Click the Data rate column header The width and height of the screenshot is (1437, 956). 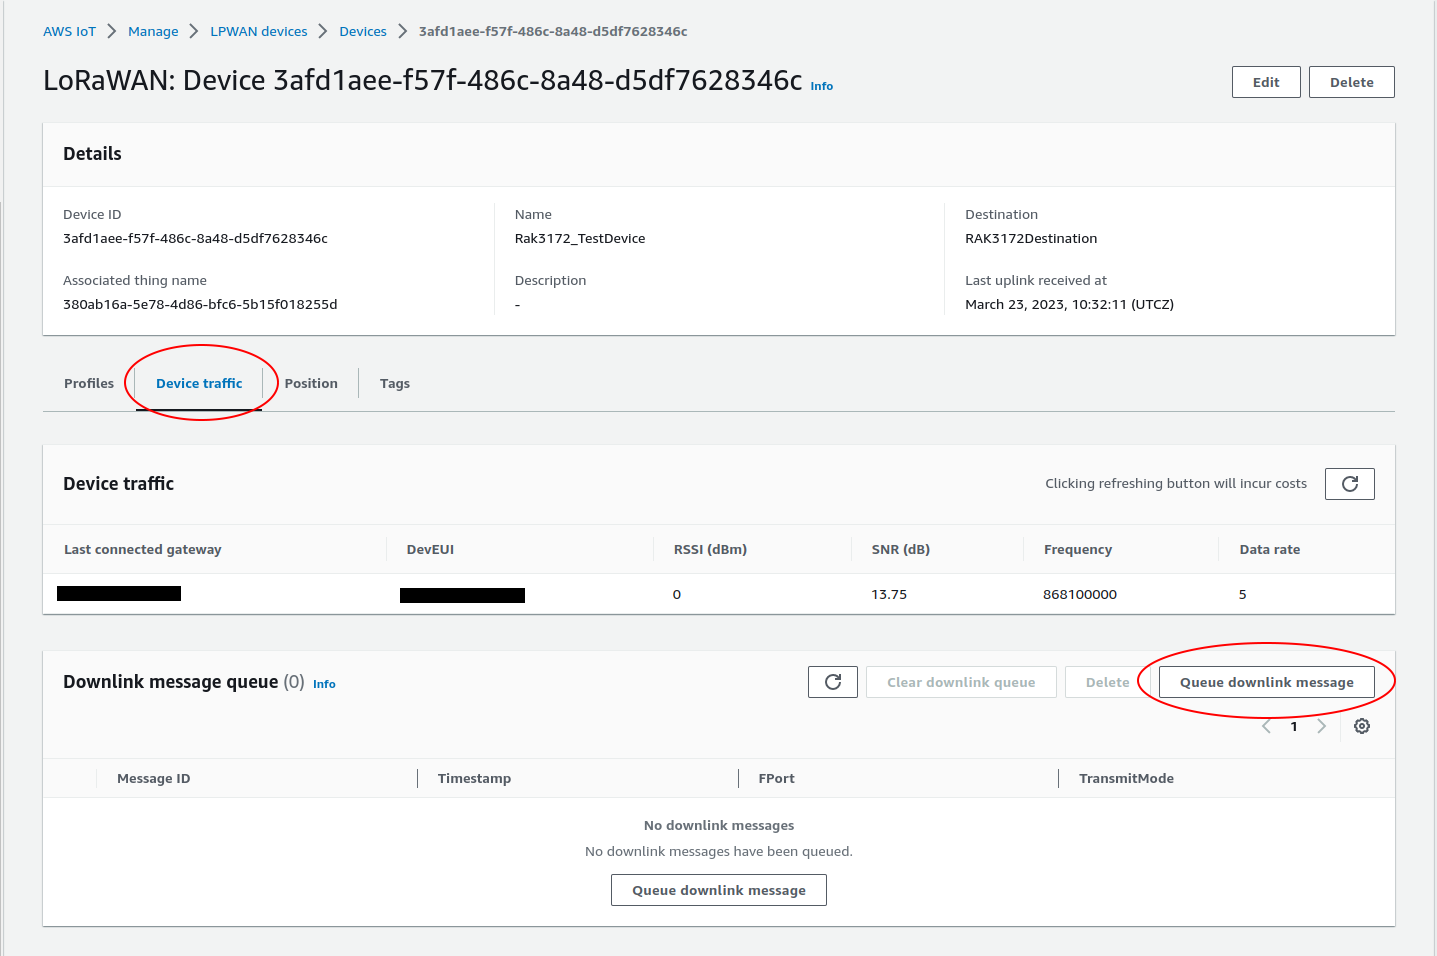[1270, 549]
